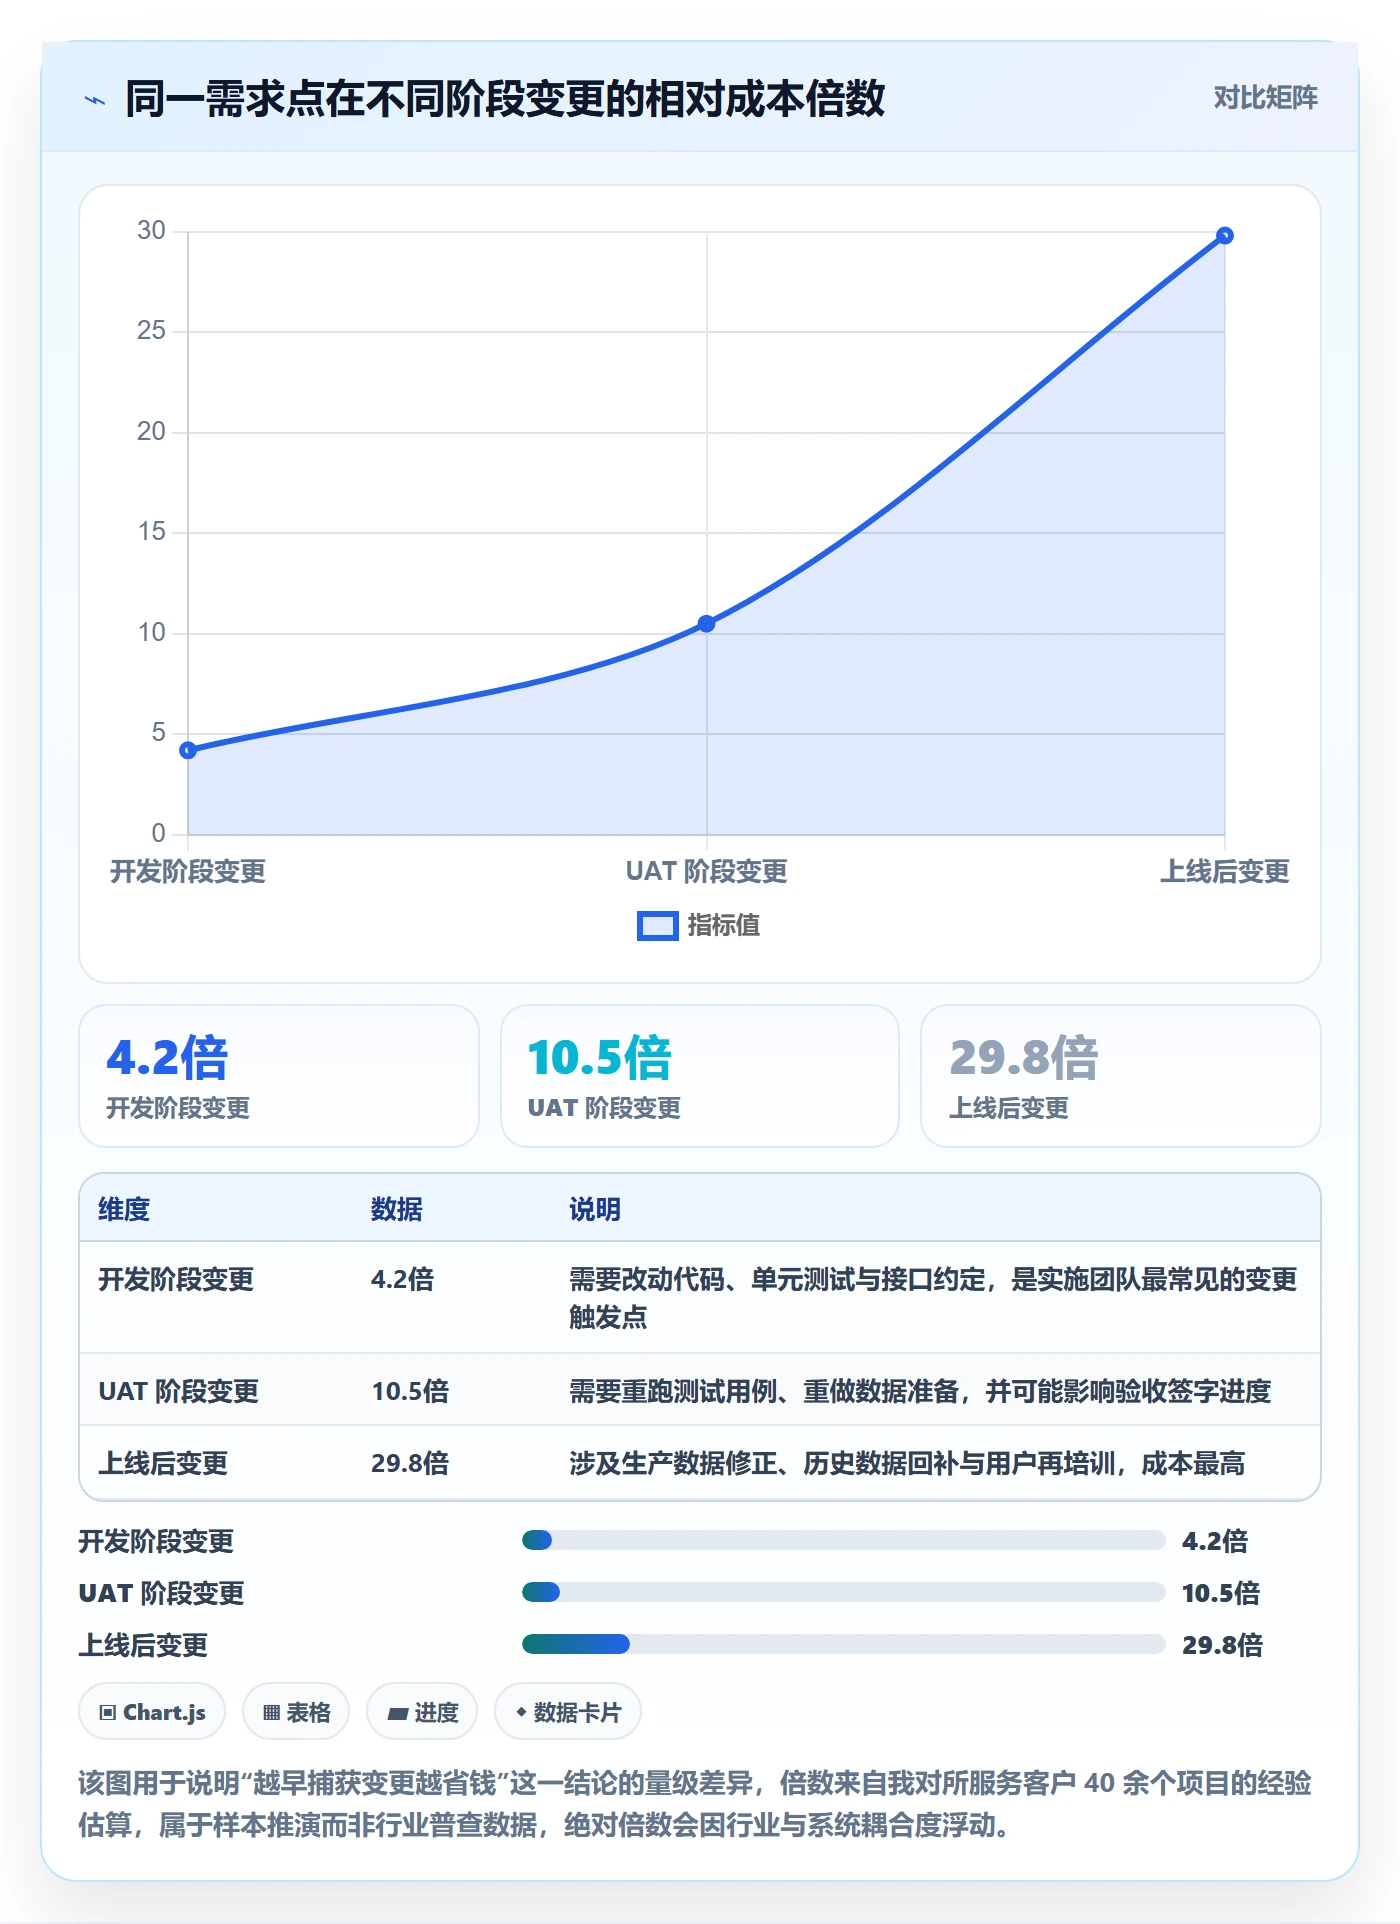Select the 进度 chip
1400x1924 pixels.
coord(422,1712)
